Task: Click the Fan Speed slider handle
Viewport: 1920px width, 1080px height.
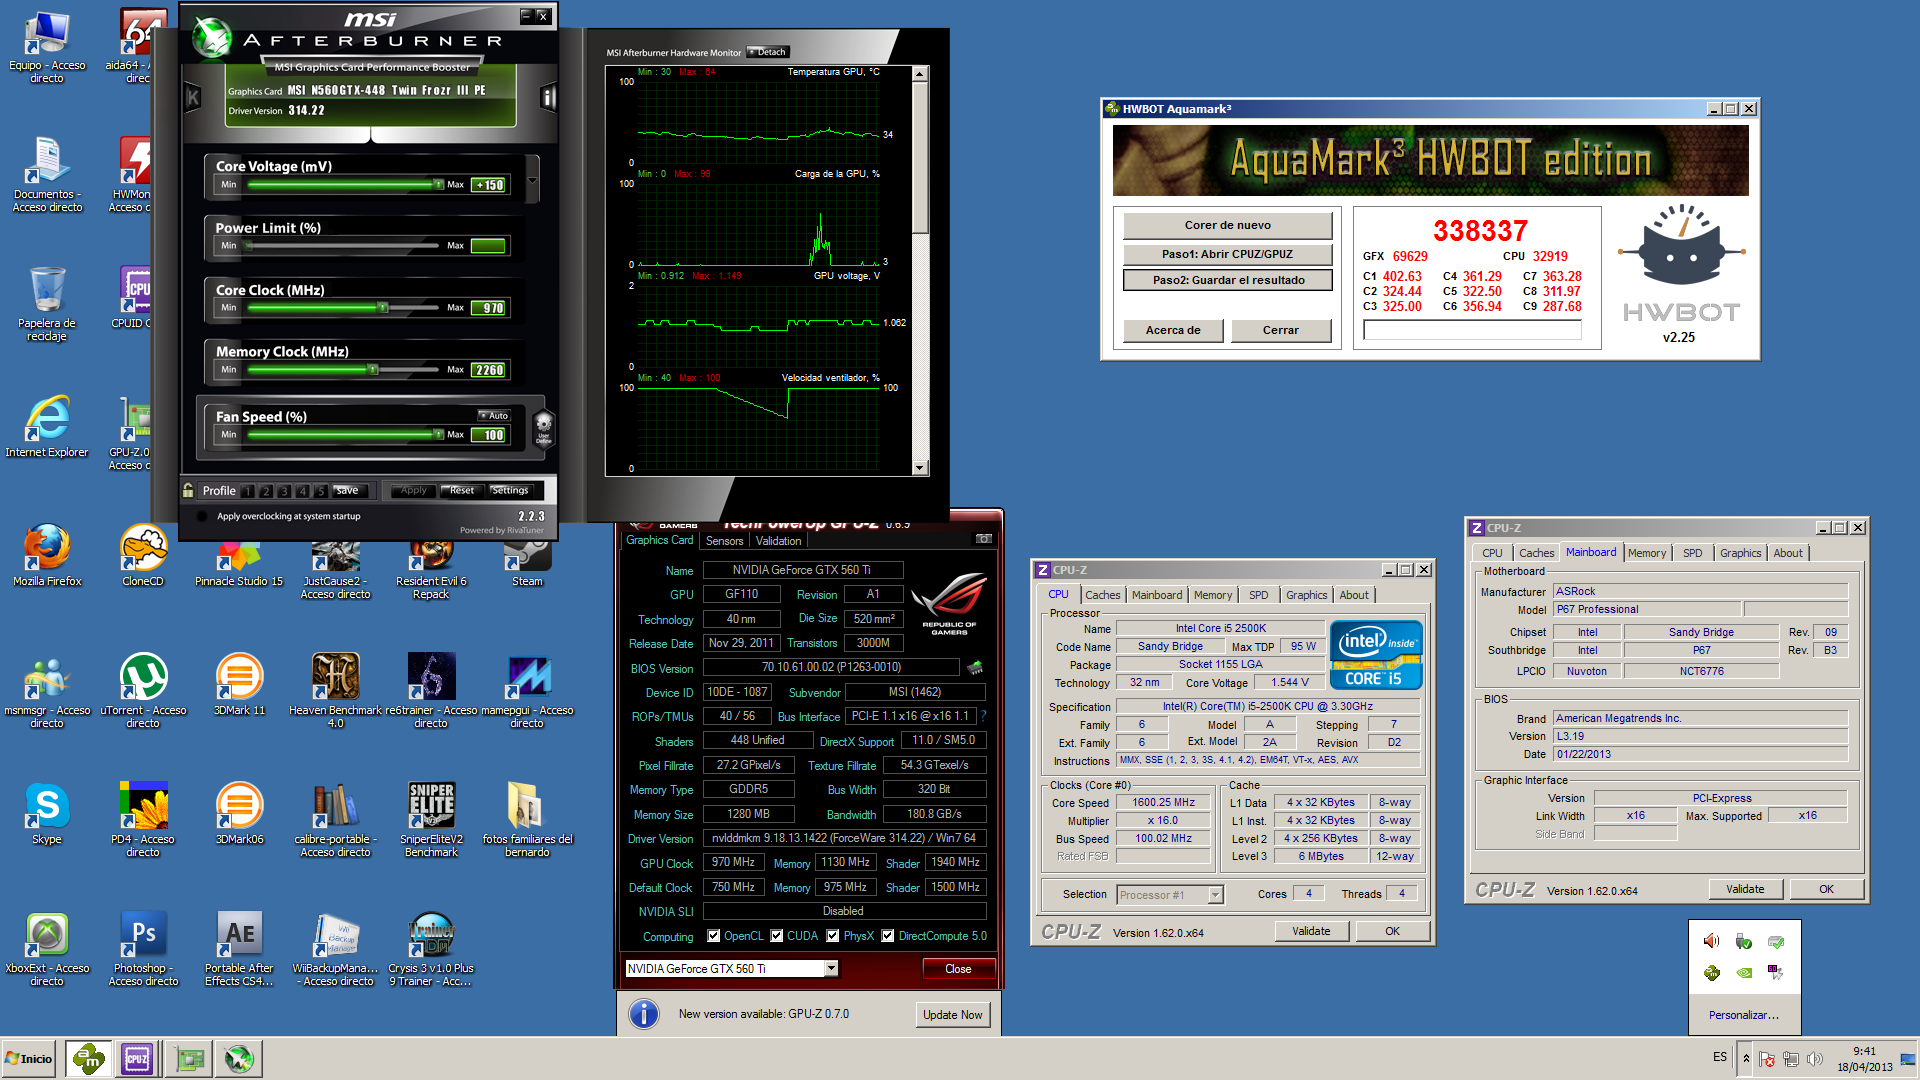Action: point(438,434)
